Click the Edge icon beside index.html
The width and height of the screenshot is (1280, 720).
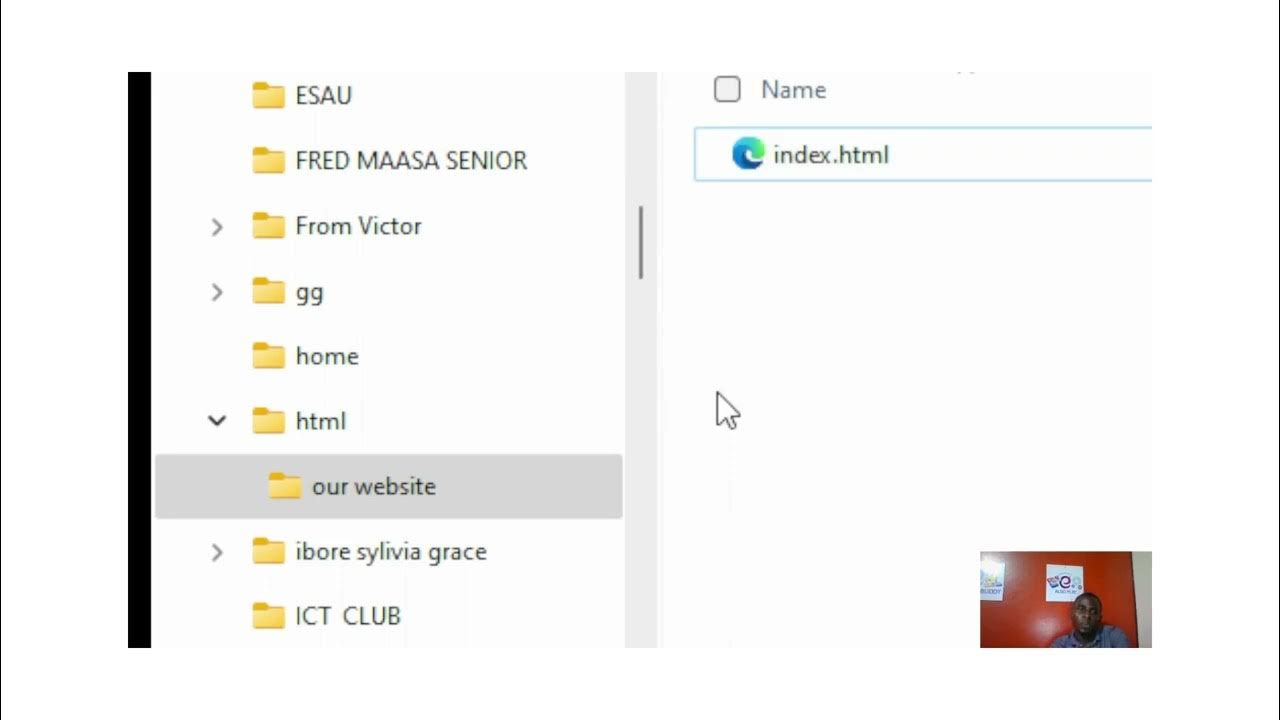tap(748, 154)
